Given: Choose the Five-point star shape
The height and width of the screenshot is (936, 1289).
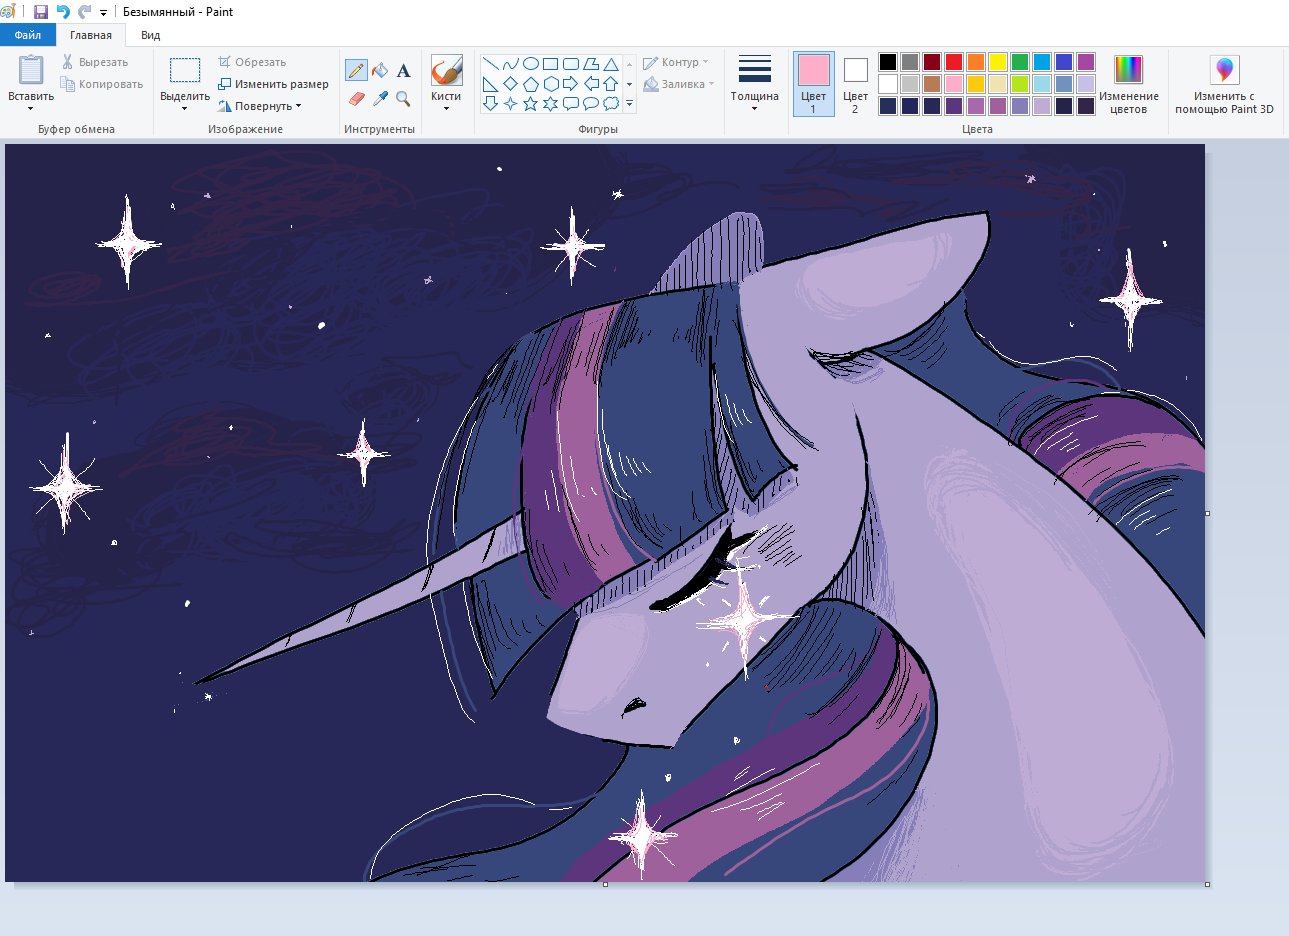Looking at the screenshot, I should tap(531, 103).
